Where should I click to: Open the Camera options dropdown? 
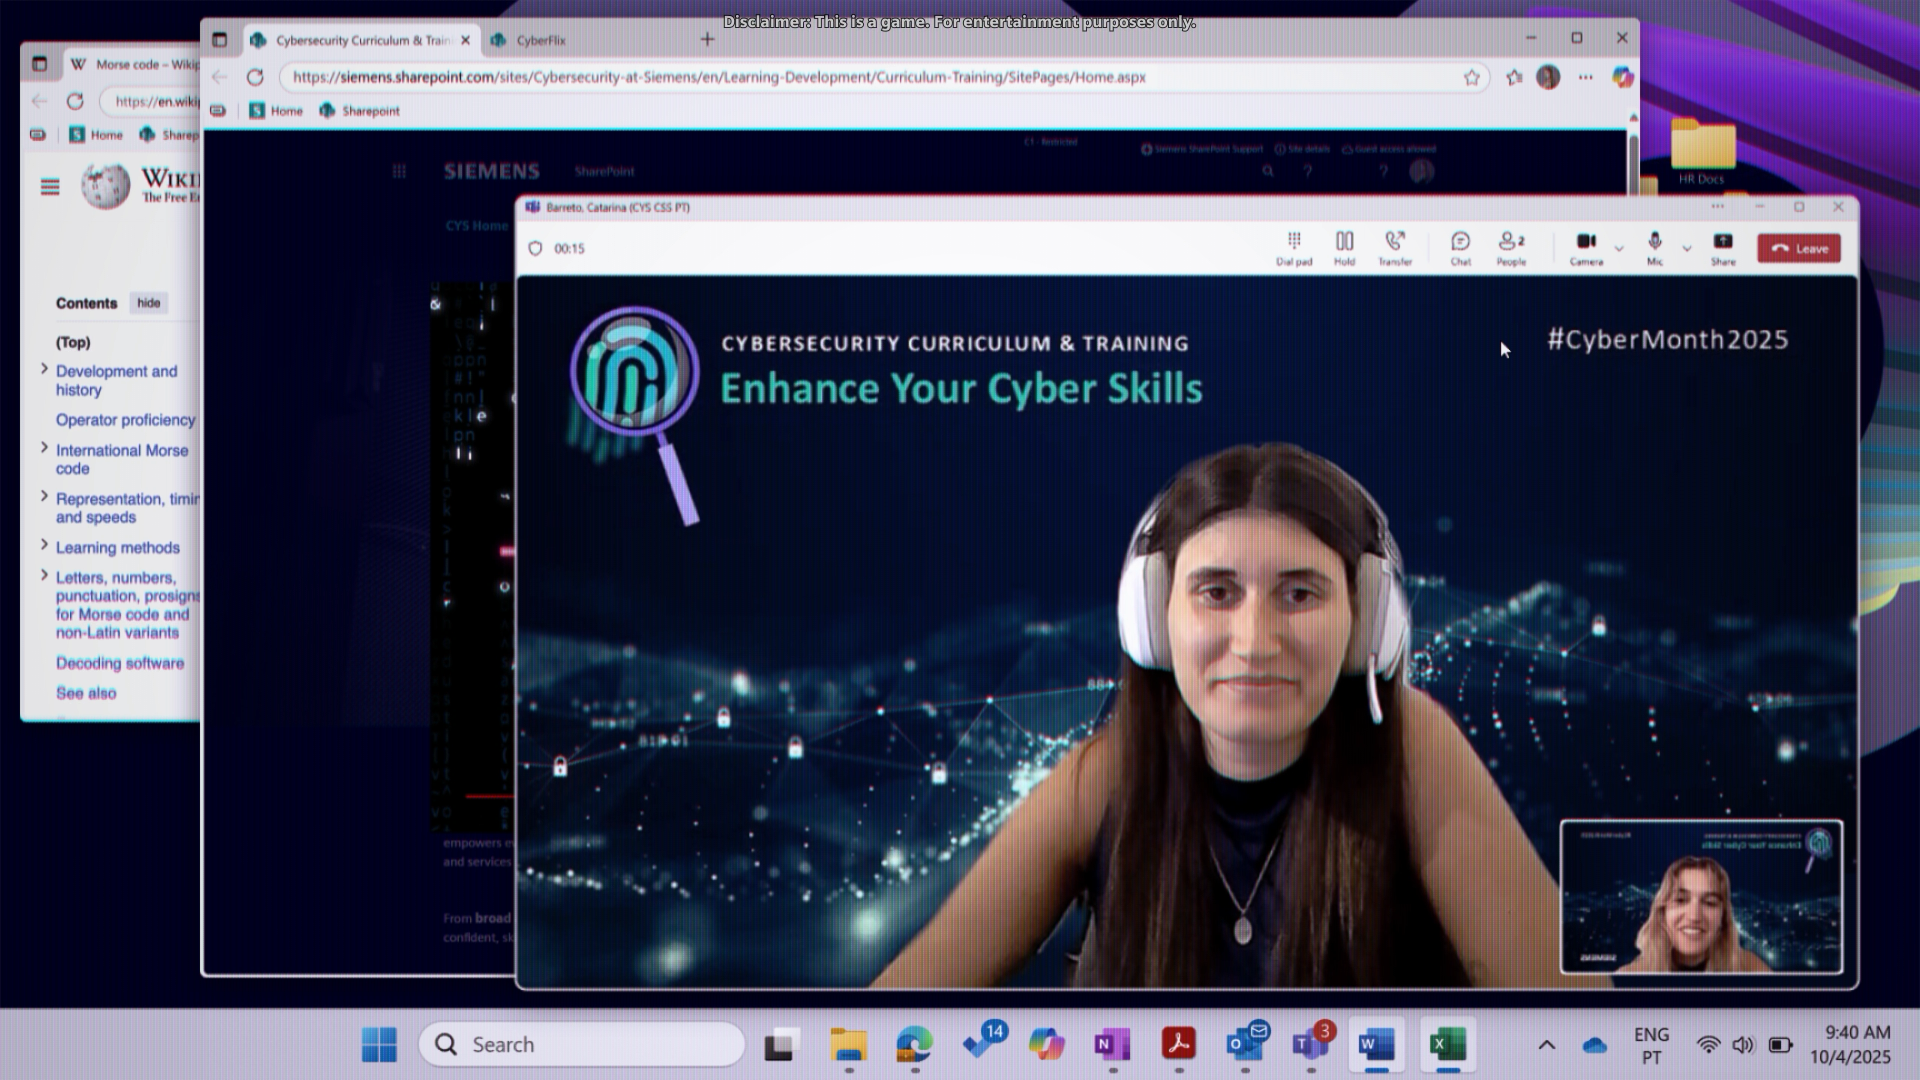pyautogui.click(x=1617, y=249)
